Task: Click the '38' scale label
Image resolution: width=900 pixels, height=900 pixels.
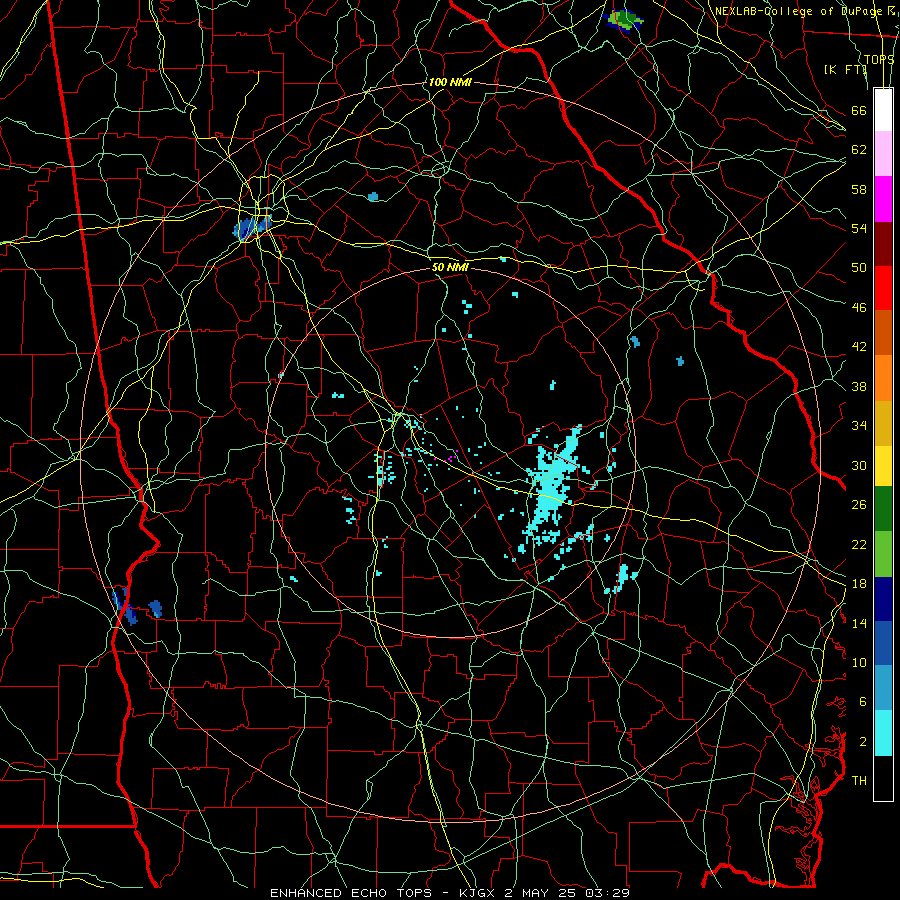Action: pyautogui.click(x=859, y=386)
